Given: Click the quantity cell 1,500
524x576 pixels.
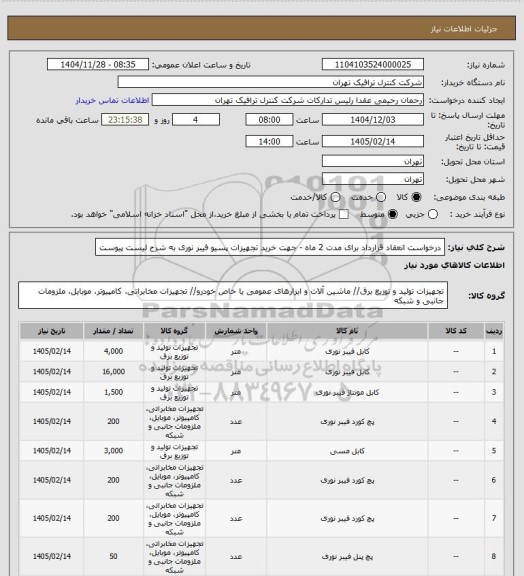Looking at the screenshot, I should click(114, 392).
